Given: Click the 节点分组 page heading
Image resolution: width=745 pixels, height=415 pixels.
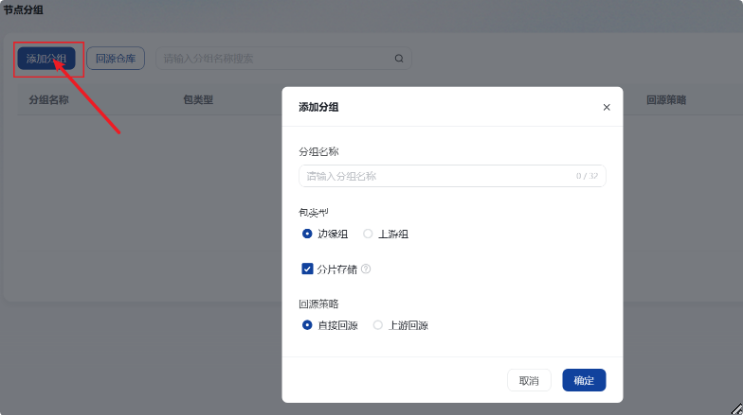Looking at the screenshot, I should click(x=23, y=9).
